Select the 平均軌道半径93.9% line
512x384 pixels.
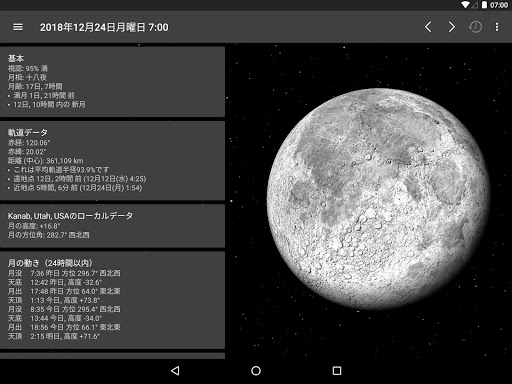pos(61,170)
